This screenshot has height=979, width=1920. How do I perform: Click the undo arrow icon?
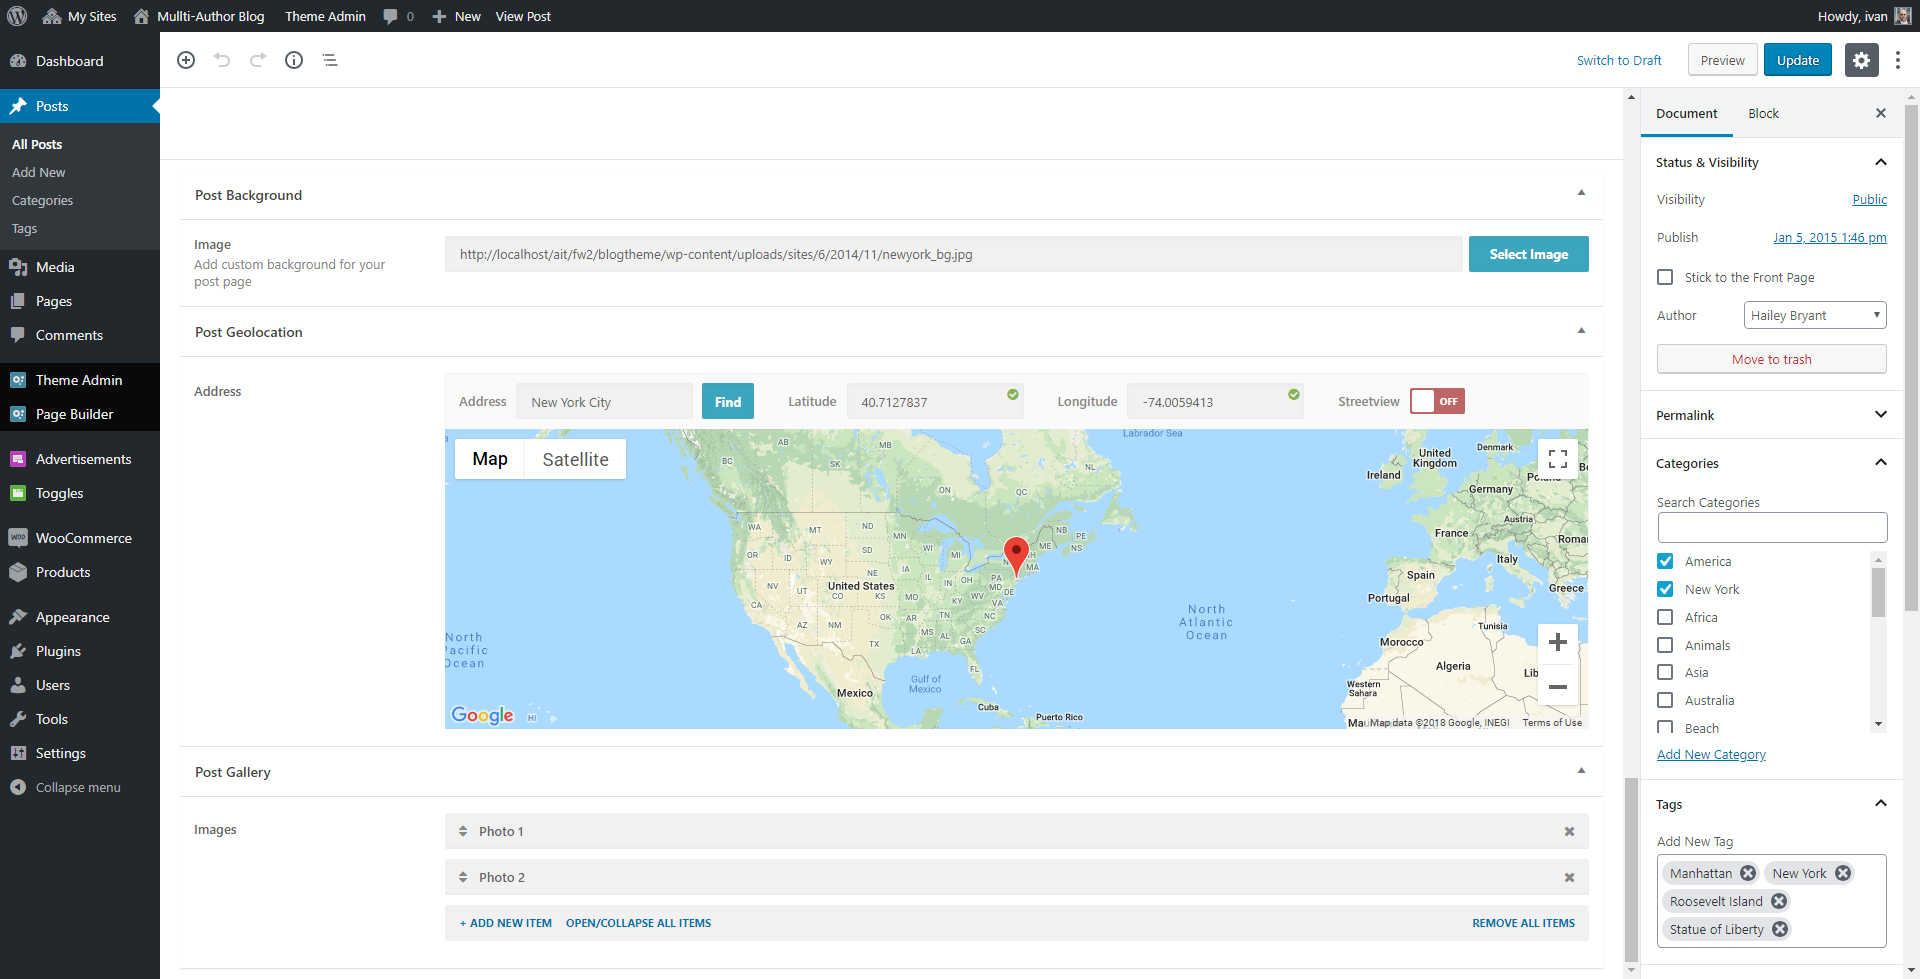pos(222,60)
